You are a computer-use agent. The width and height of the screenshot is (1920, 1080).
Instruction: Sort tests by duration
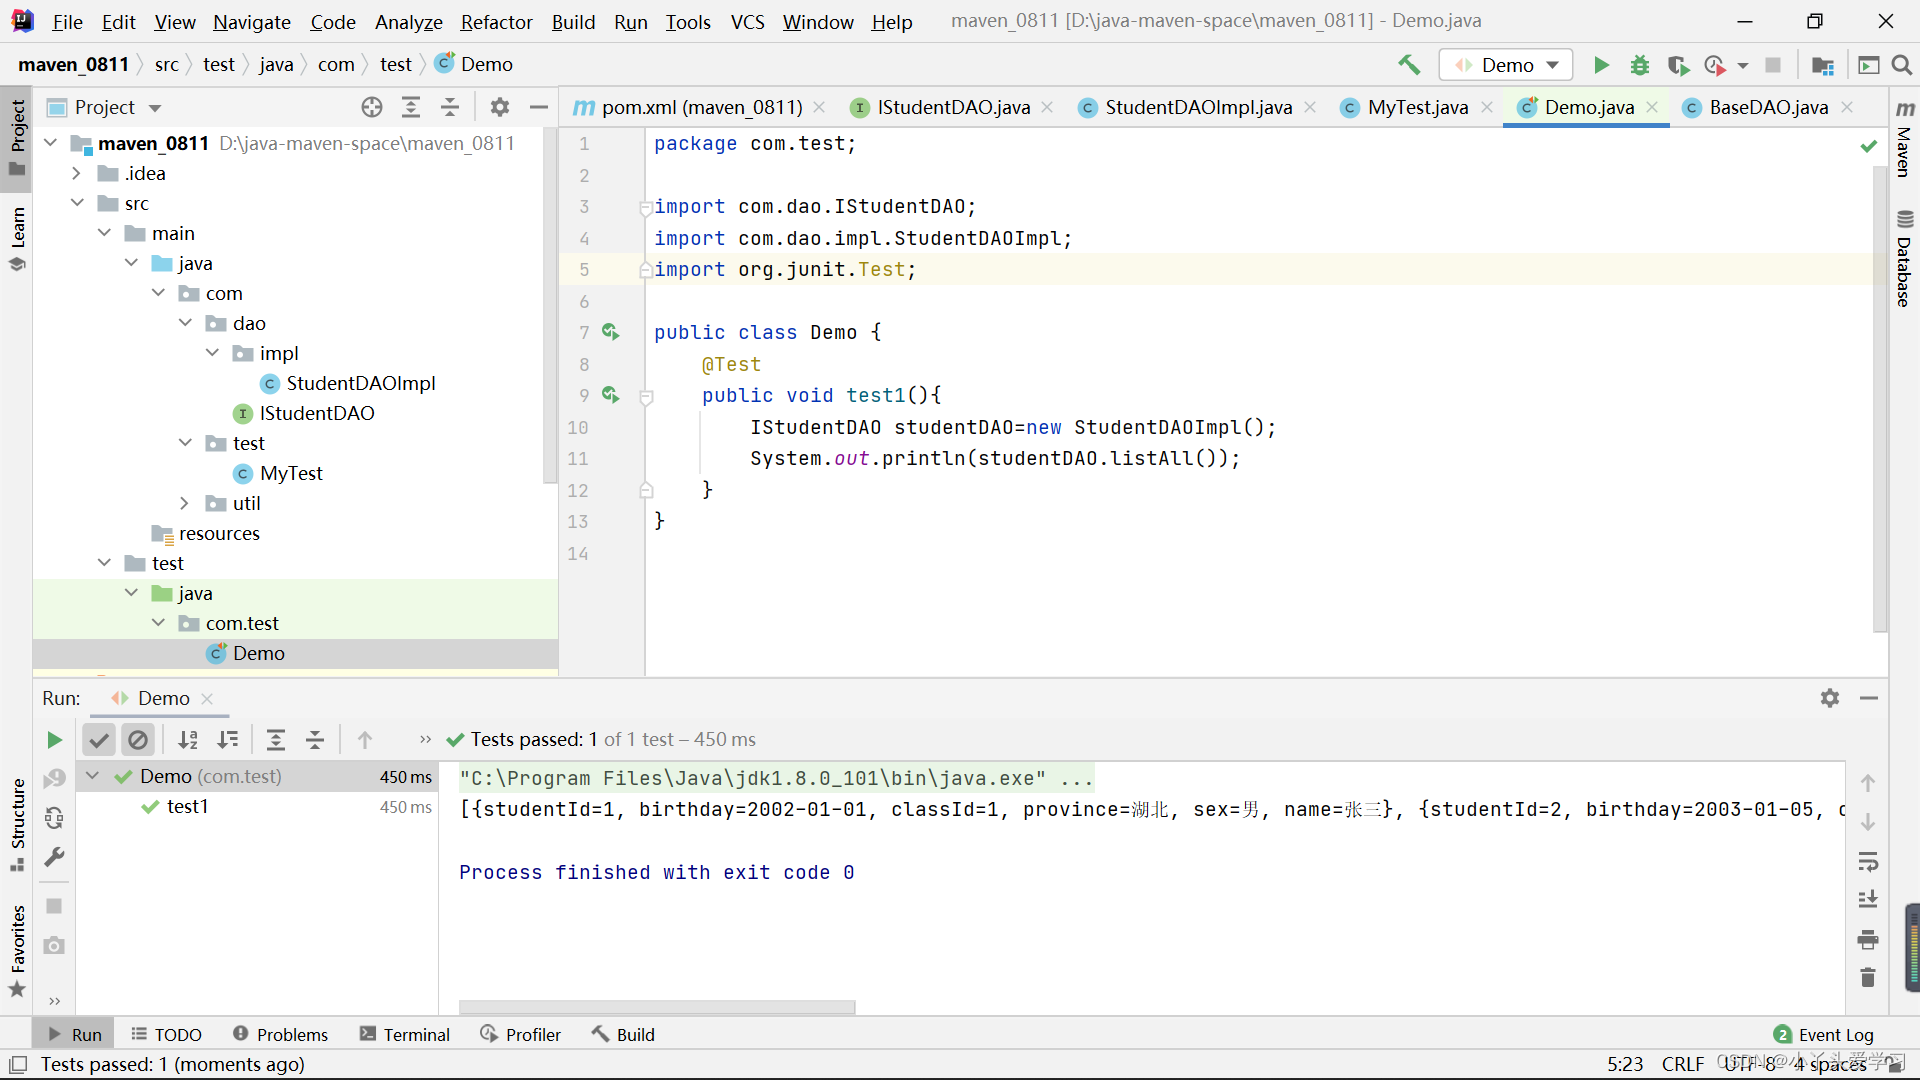(228, 740)
